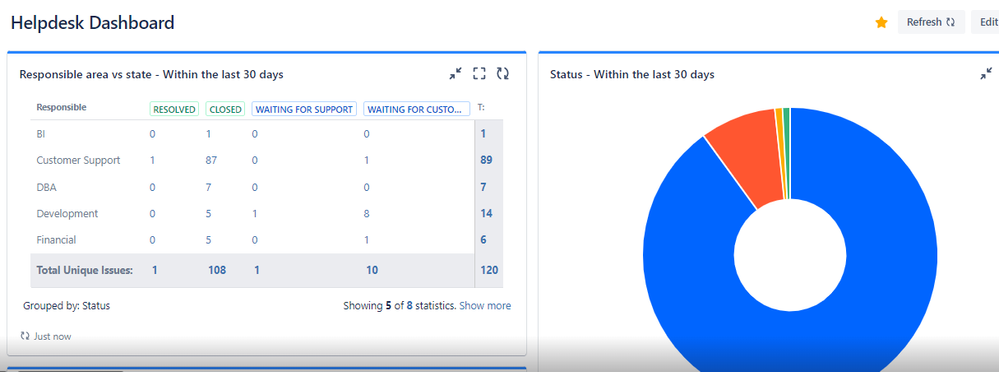The image size is (999, 372).
Task: Click DBA closed count 7
Action: (x=208, y=187)
